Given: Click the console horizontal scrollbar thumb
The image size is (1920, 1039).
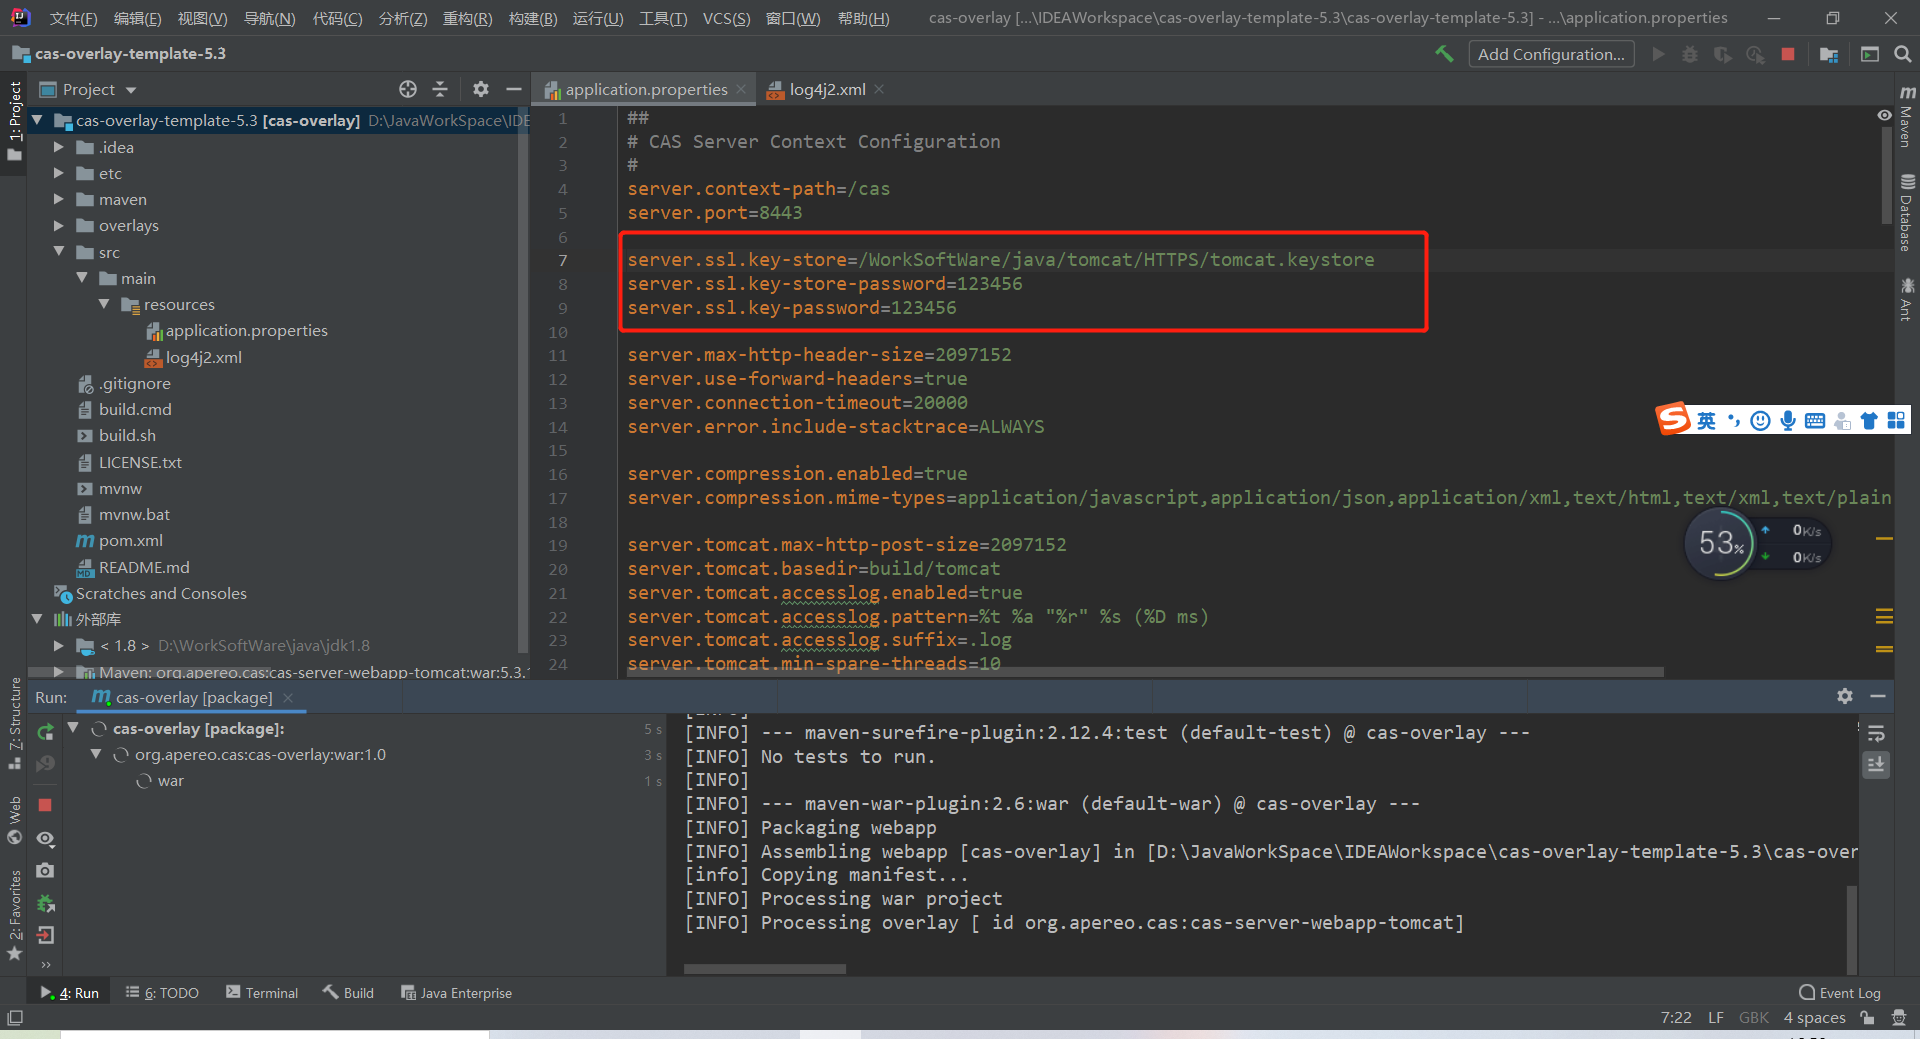Looking at the screenshot, I should pos(765,969).
